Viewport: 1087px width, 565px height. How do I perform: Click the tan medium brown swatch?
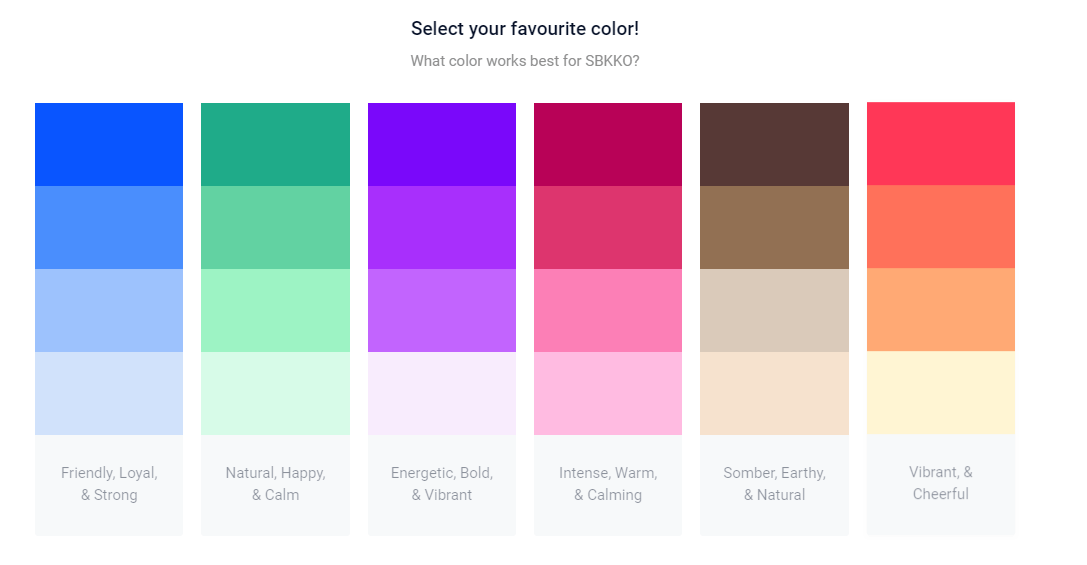pyautogui.click(x=774, y=227)
